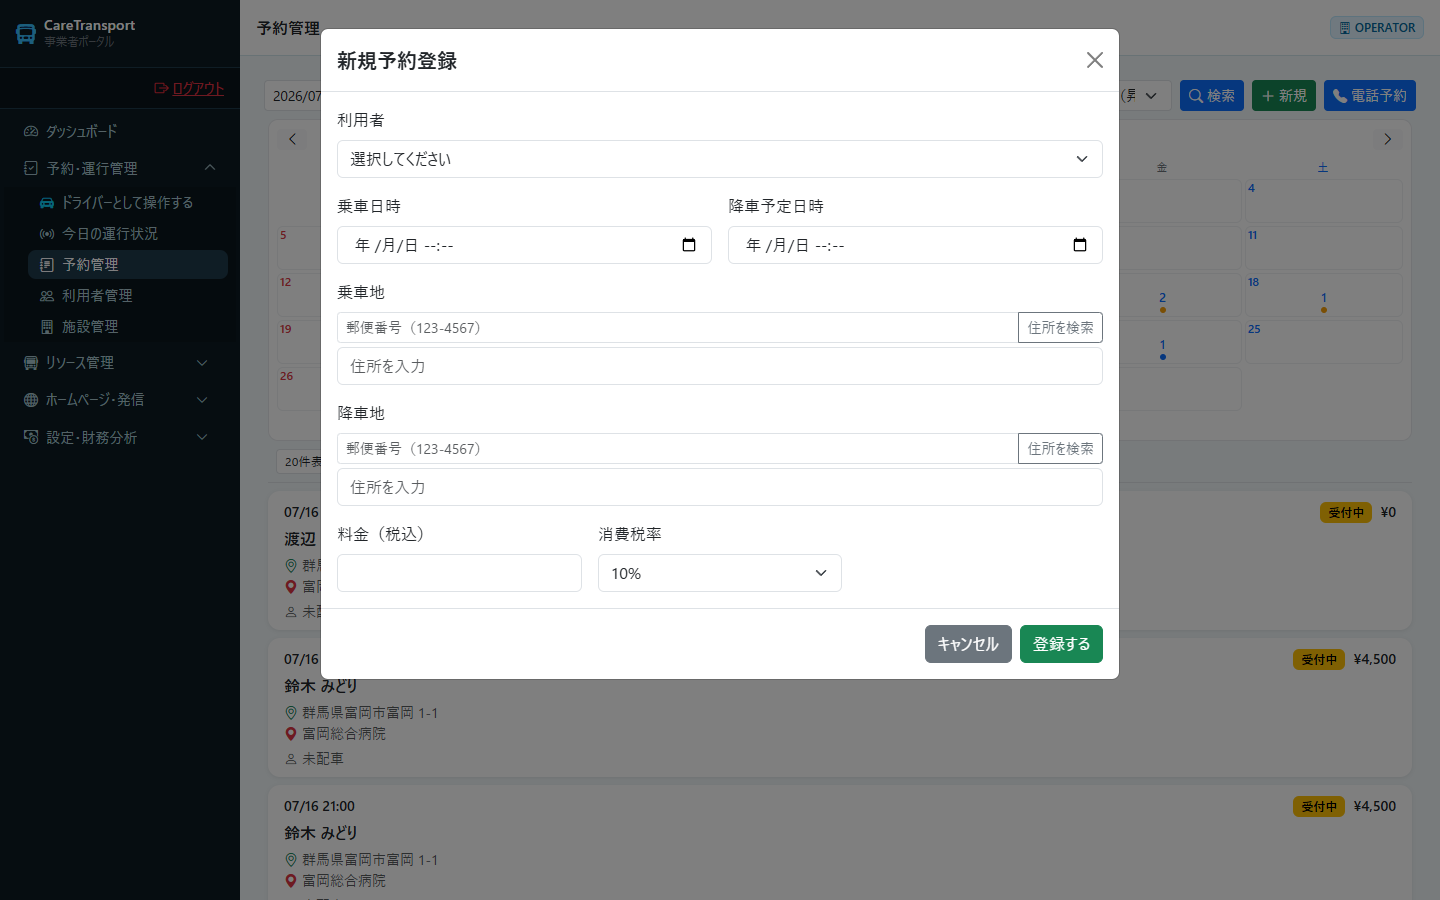Image resolution: width=1440 pixels, height=900 pixels.
Task: Click the list icon beside 予約管理
Action: [x=47, y=264]
